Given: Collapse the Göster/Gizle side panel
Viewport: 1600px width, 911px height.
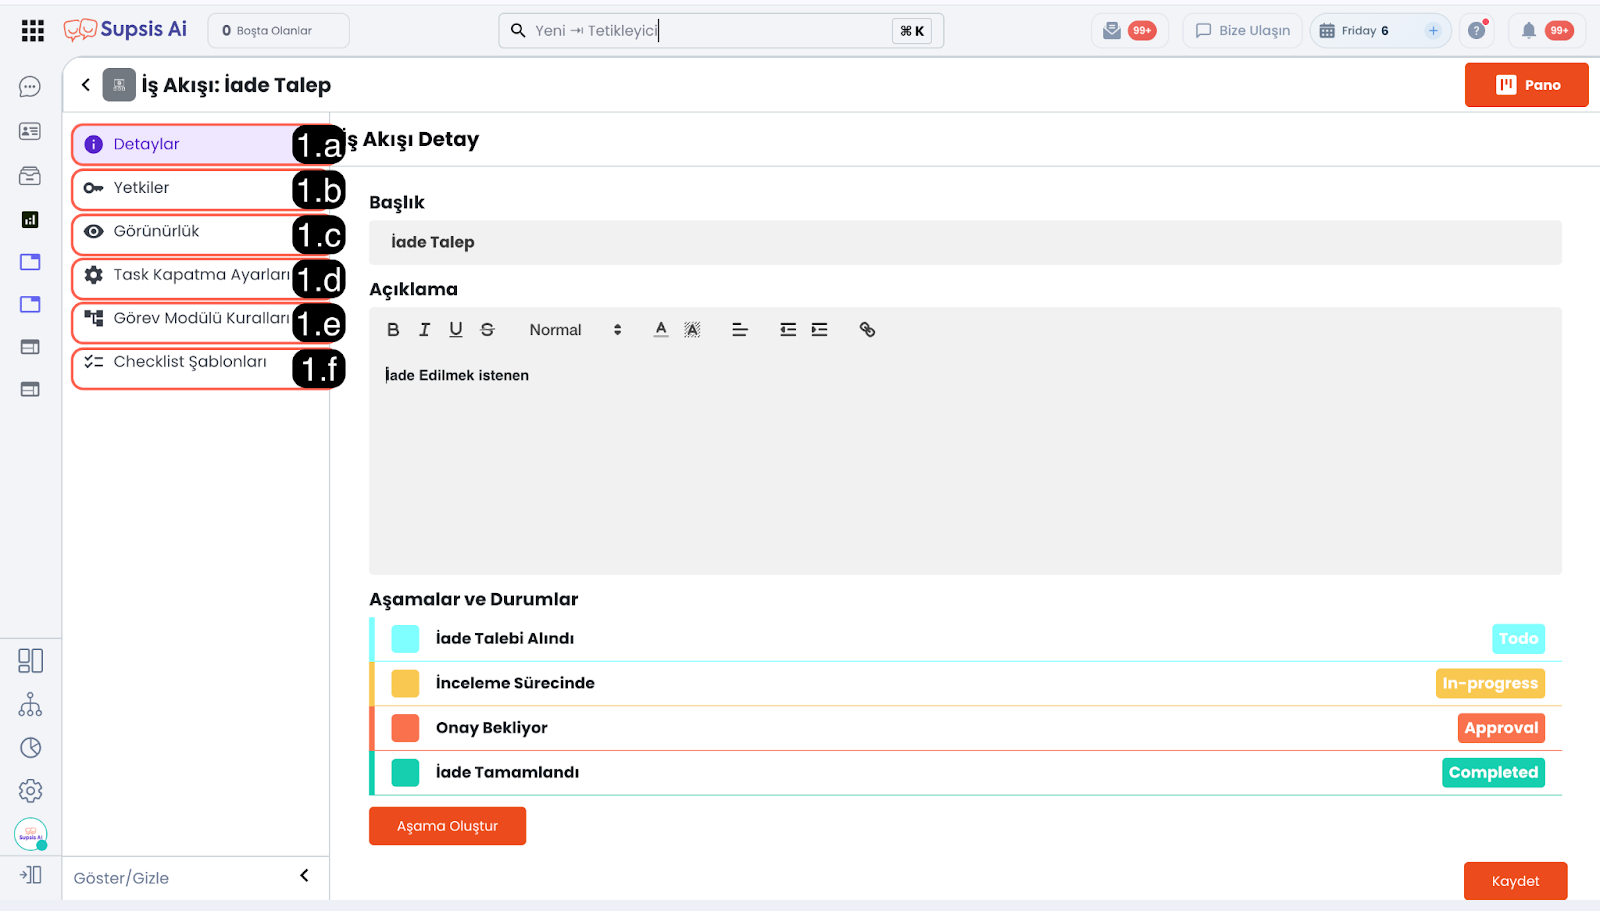Looking at the screenshot, I should pos(304,876).
